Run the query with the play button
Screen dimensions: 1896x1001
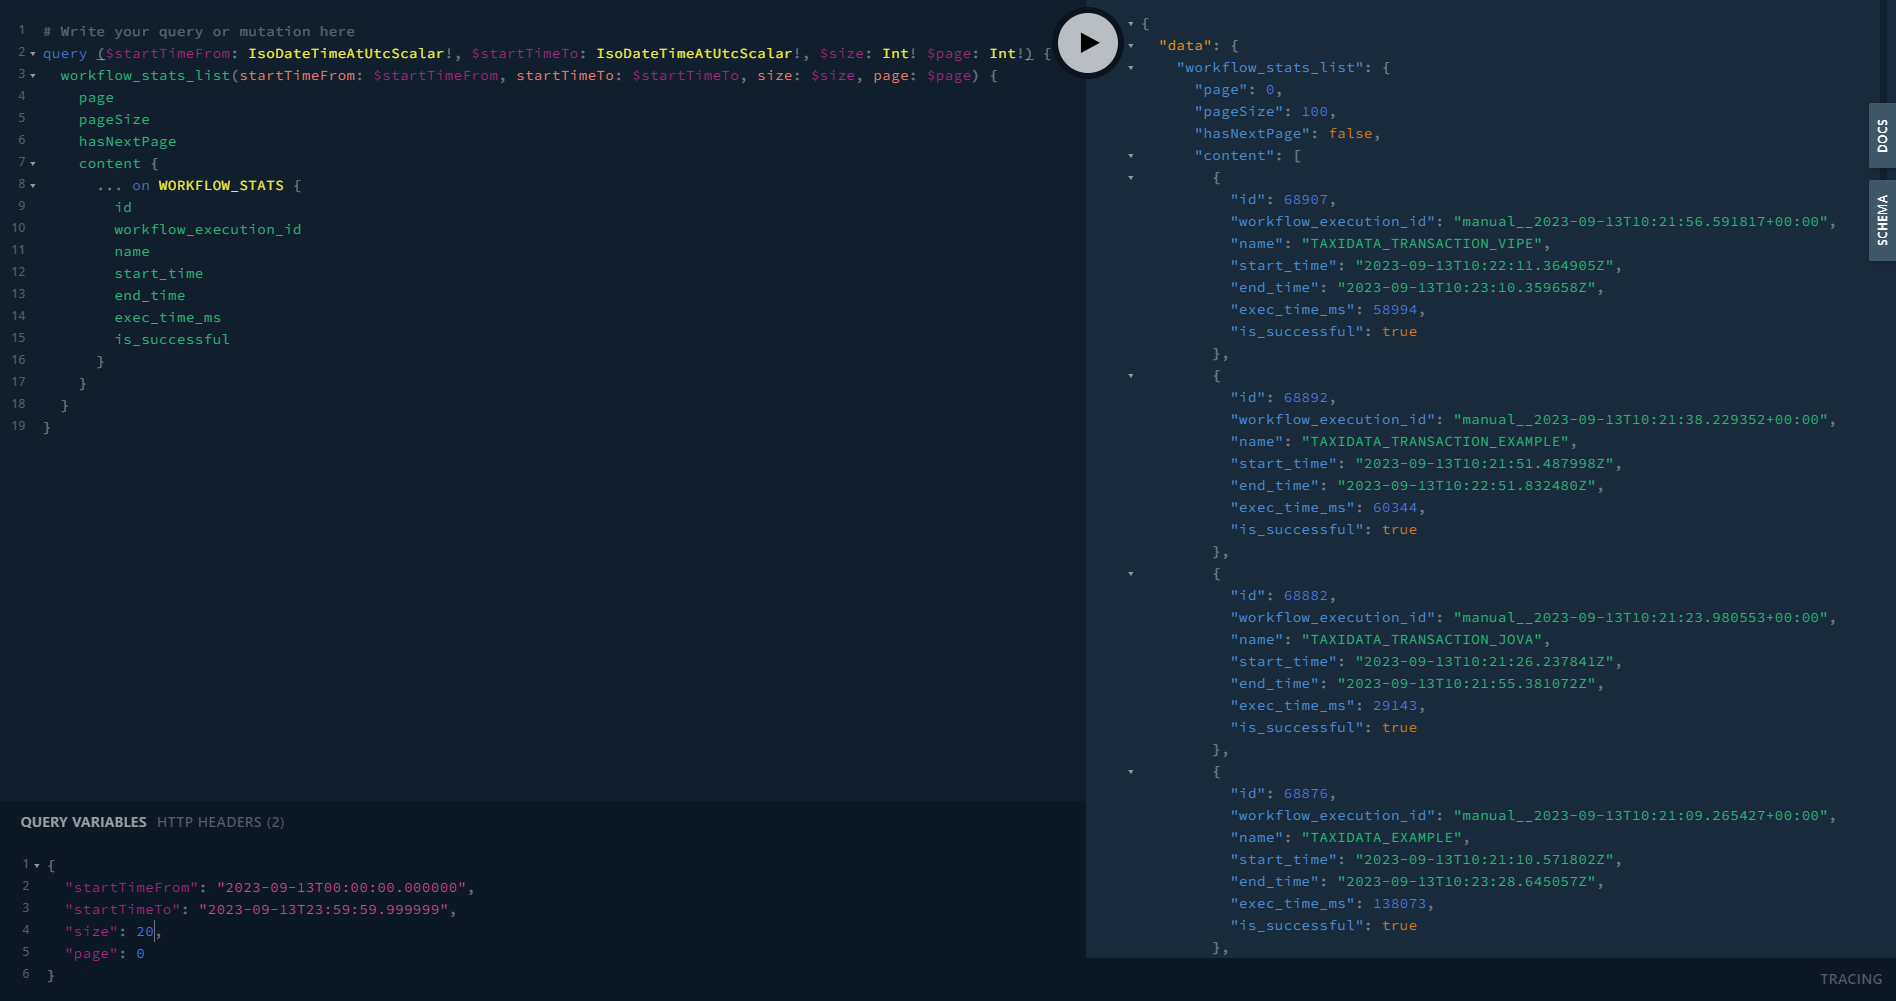1088,43
